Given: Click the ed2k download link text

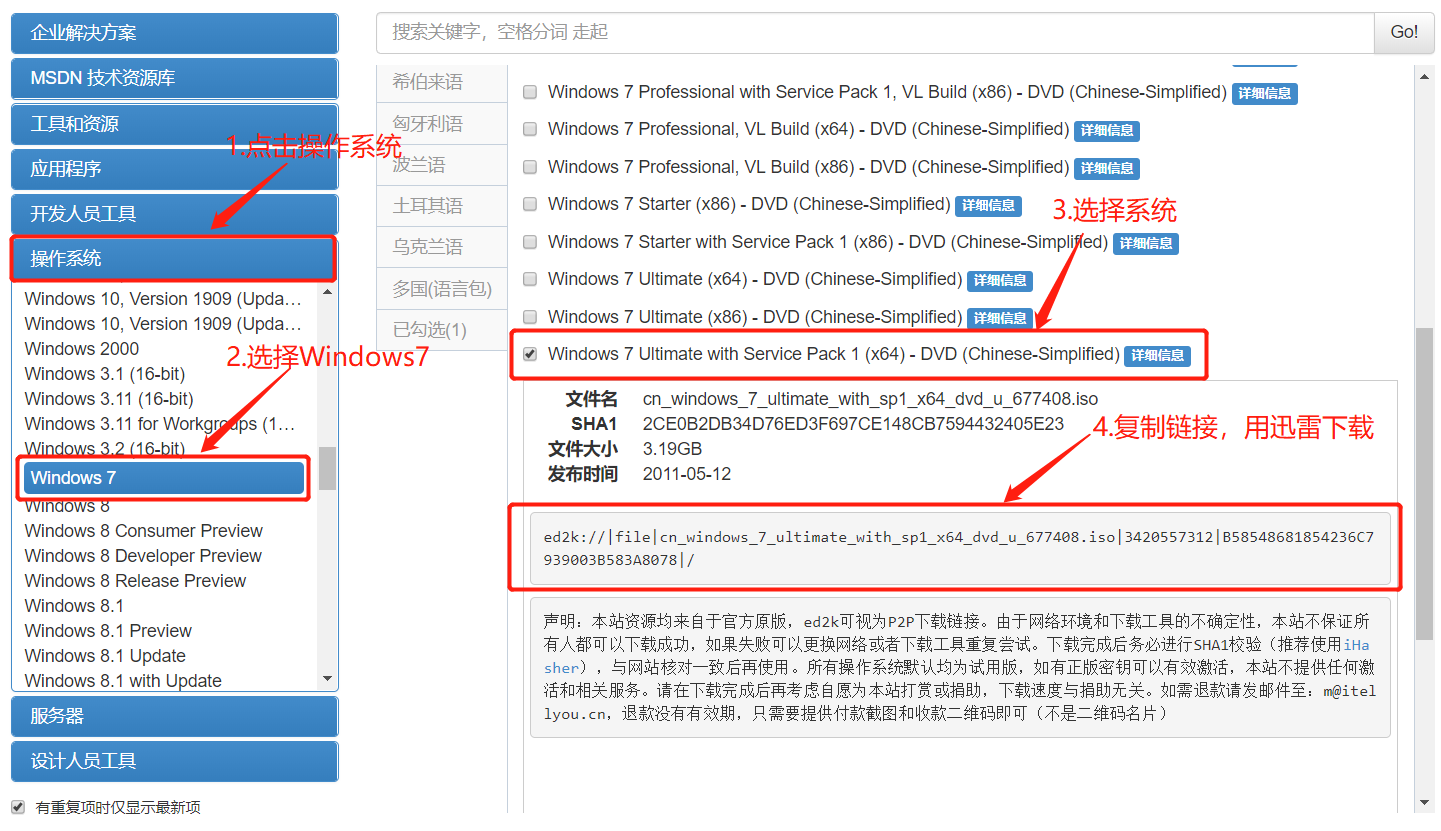Looking at the screenshot, I should (x=959, y=548).
